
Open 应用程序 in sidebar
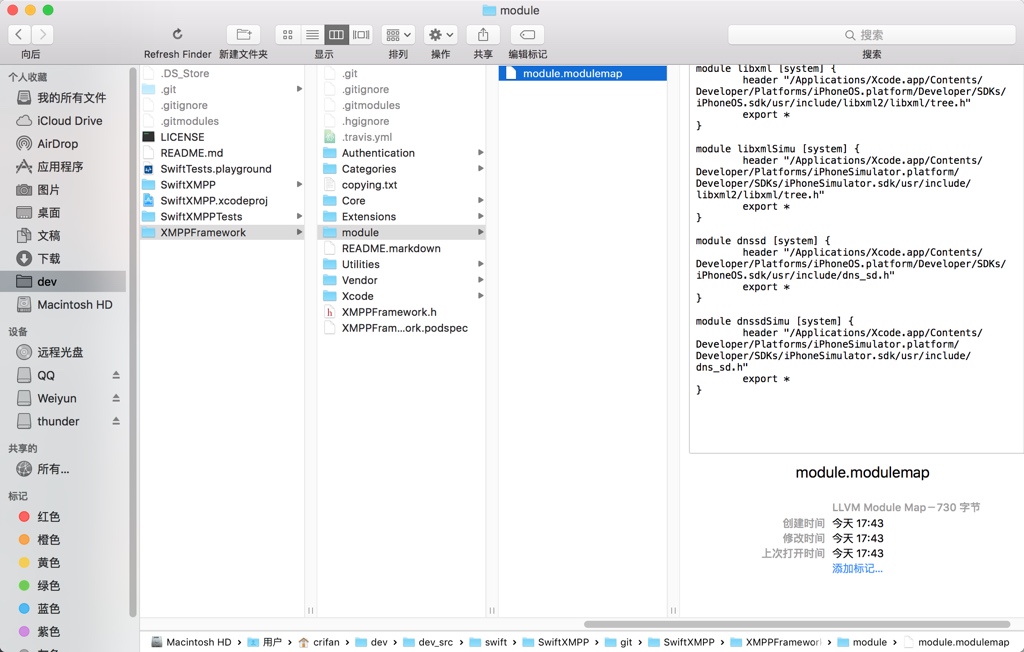point(63,166)
